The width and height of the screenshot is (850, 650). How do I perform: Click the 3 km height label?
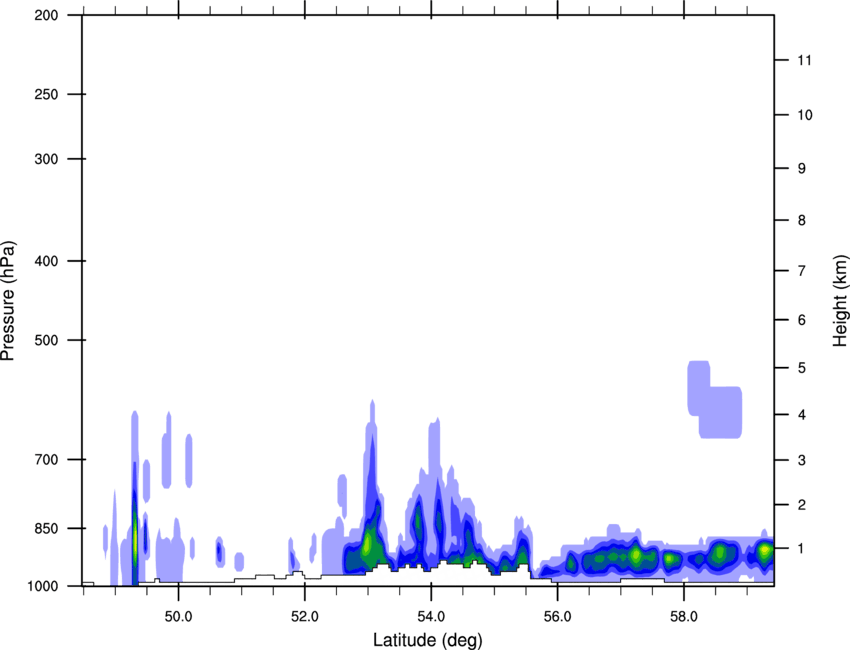pos(802,461)
